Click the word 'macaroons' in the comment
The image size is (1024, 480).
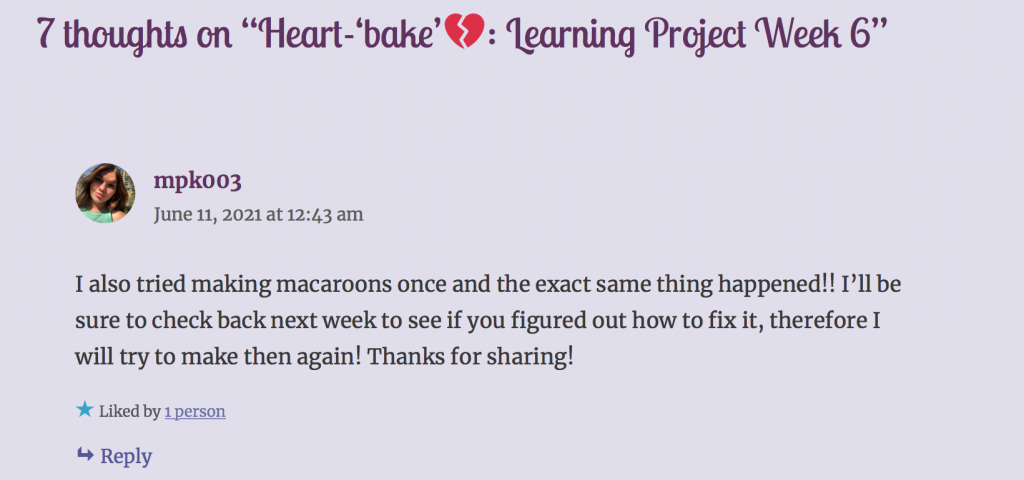(334, 285)
